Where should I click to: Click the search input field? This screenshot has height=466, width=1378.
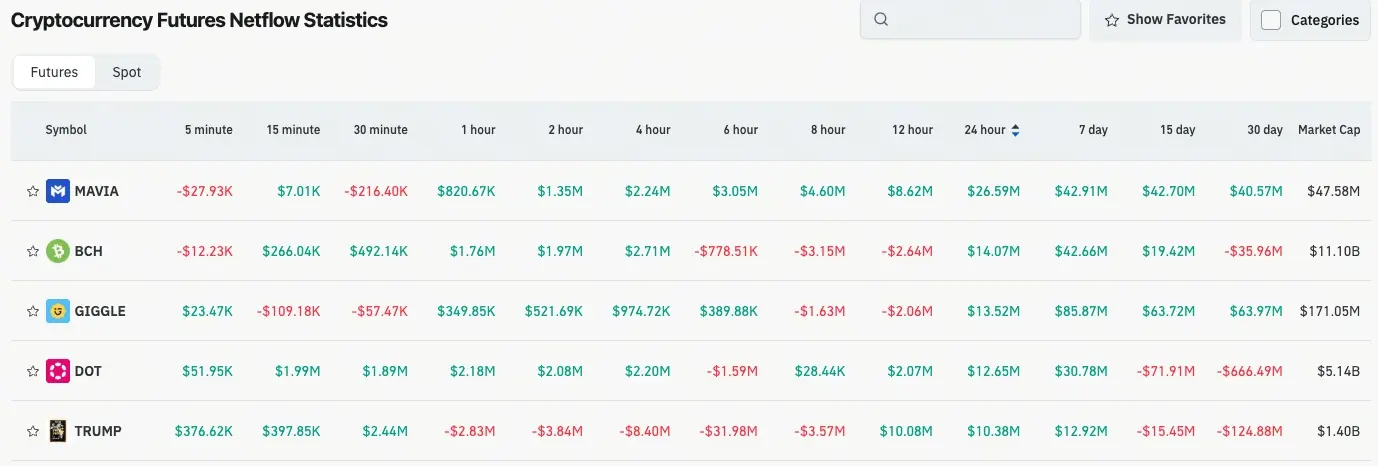[x=970, y=20]
